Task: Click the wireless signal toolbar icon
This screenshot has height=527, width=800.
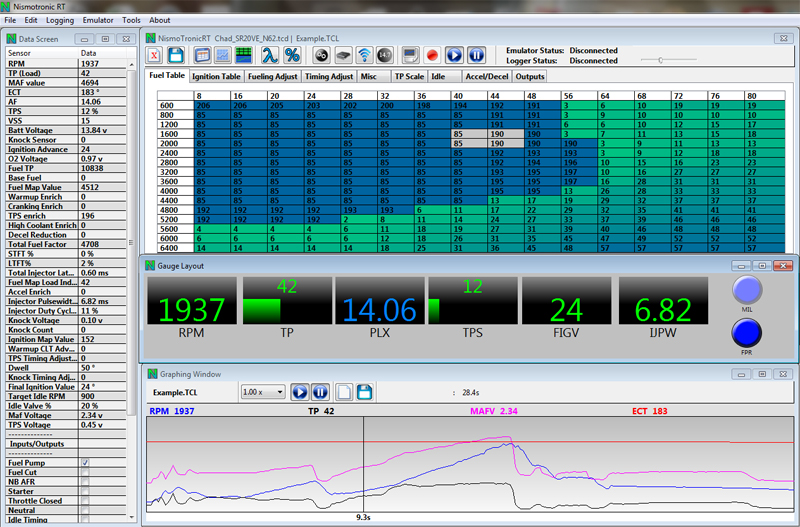Action: point(366,55)
